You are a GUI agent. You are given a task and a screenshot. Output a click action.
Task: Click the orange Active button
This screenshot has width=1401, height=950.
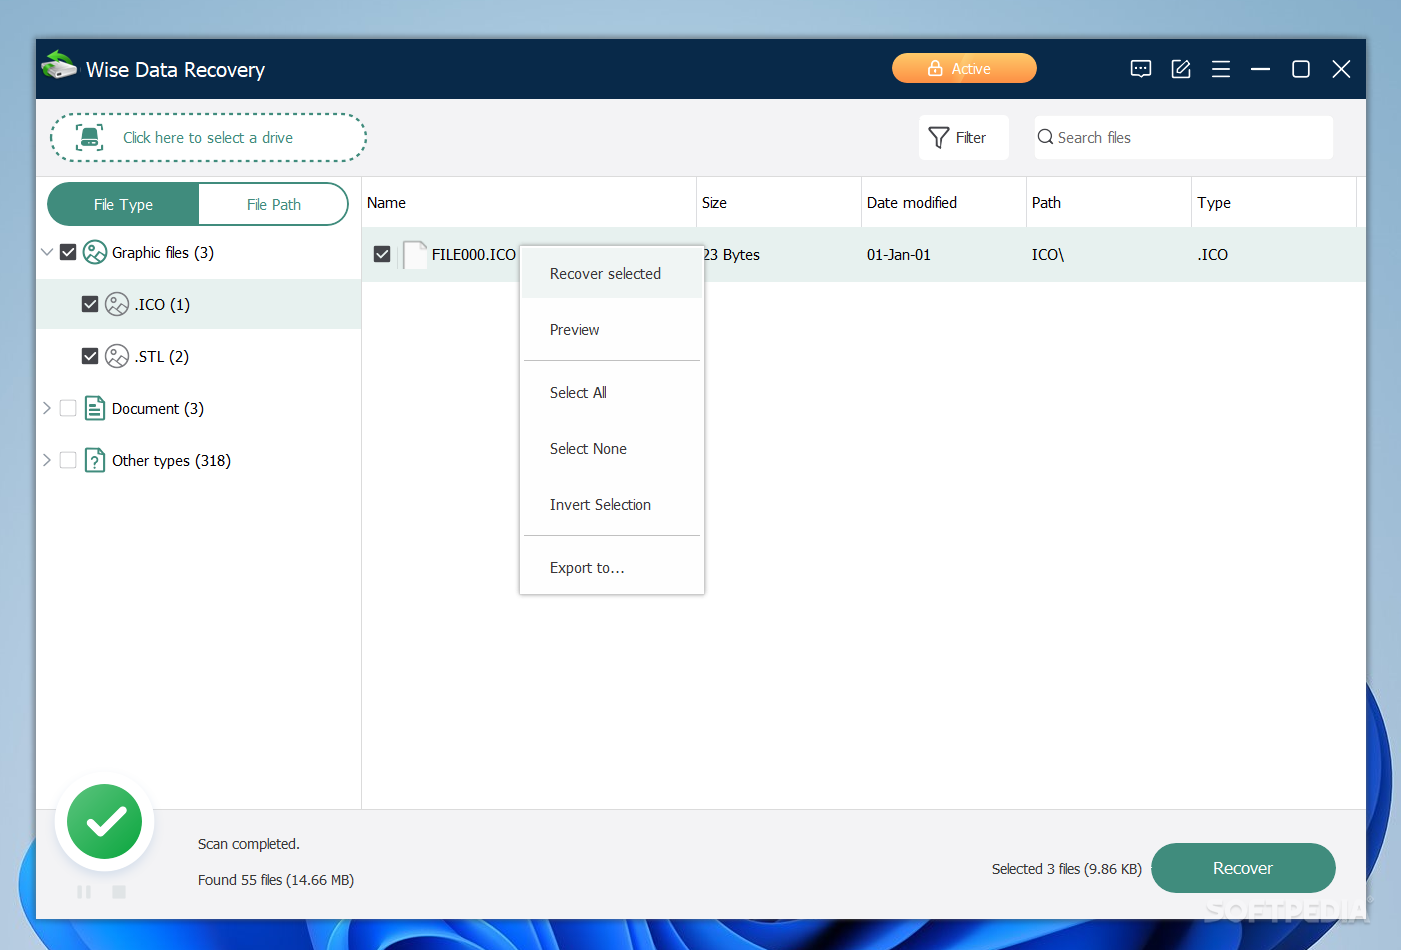coord(964,68)
